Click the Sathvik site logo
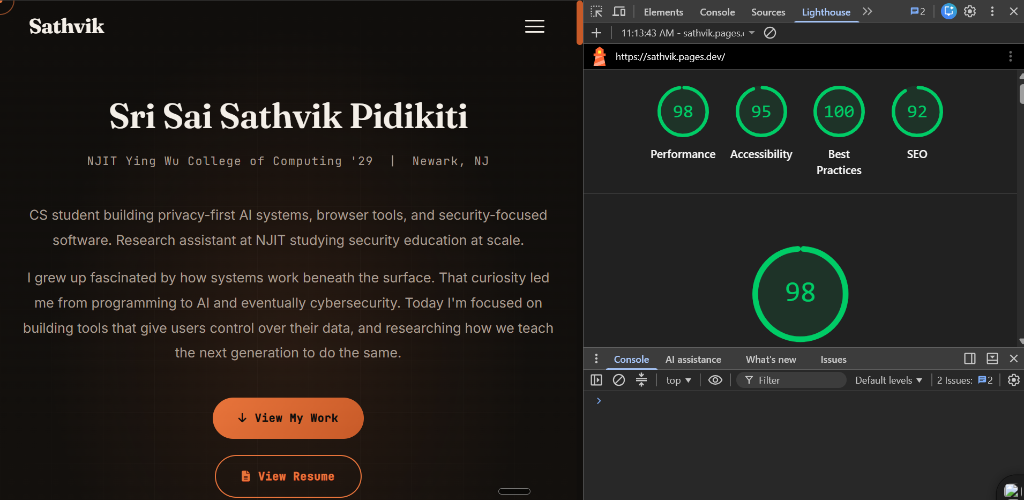 pos(67,26)
